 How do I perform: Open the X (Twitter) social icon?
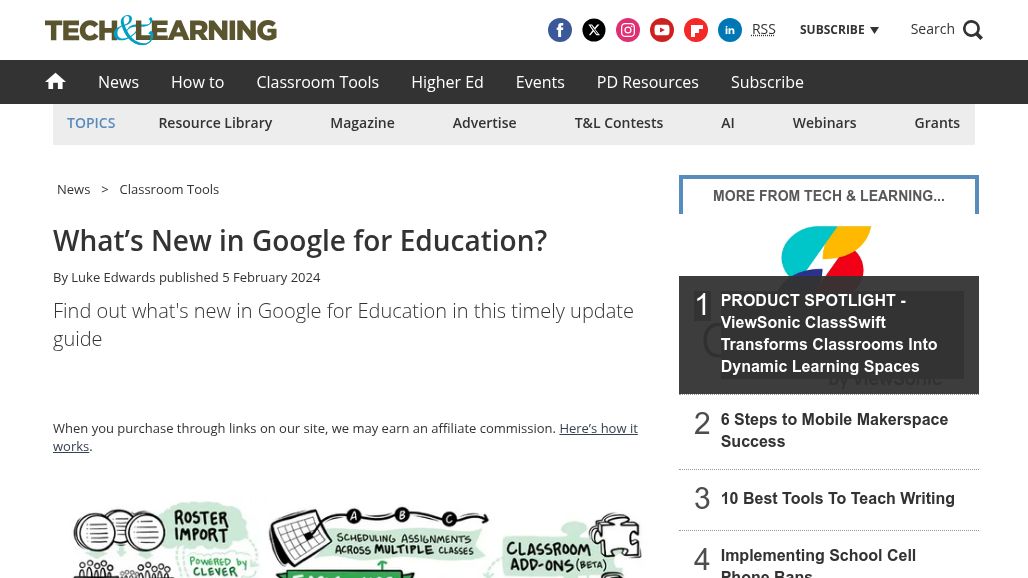point(594,30)
